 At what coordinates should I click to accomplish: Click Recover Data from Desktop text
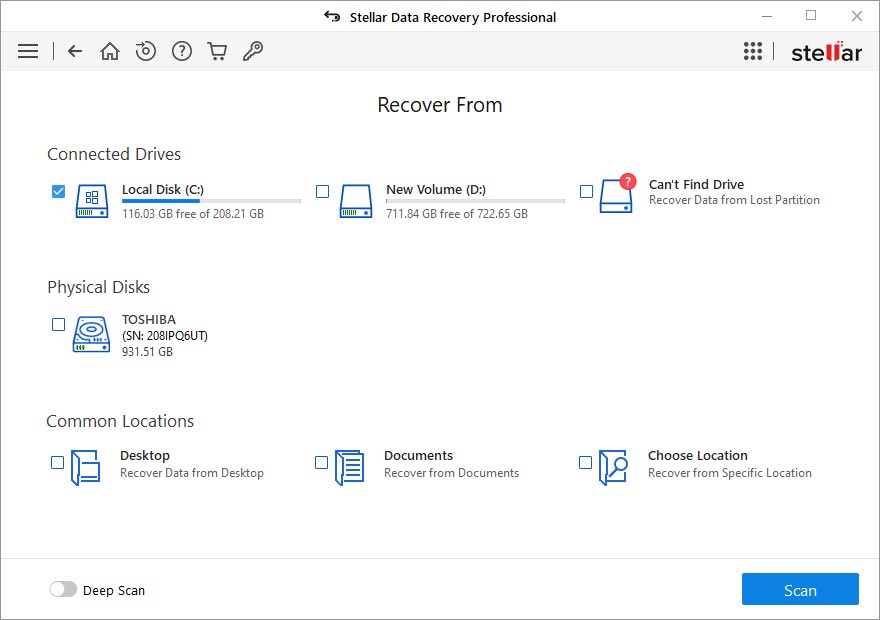click(192, 473)
